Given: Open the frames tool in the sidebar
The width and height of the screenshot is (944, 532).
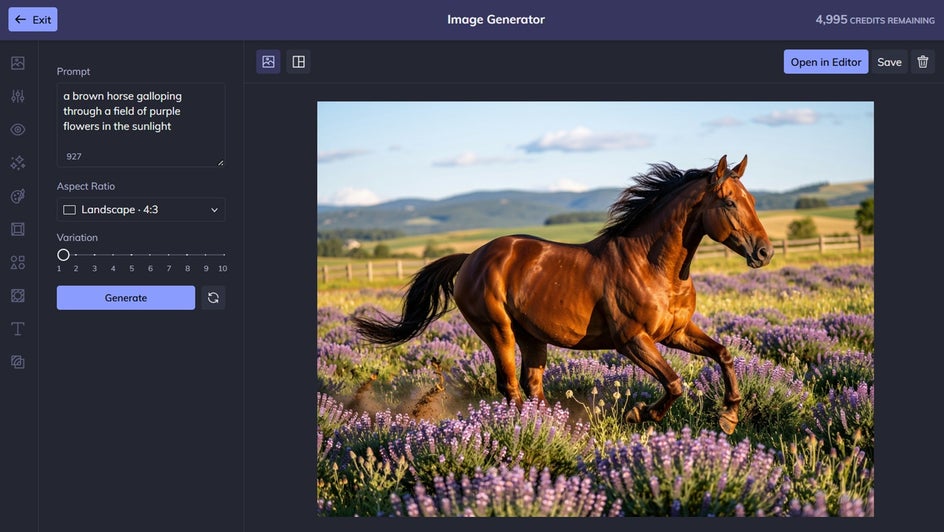Looking at the screenshot, I should coord(17,229).
